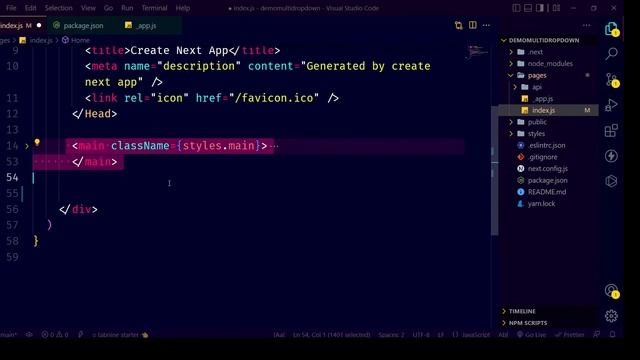Image resolution: width=640 pixels, height=360 pixels.
Task: Open the Run menu
Action: click(127, 8)
